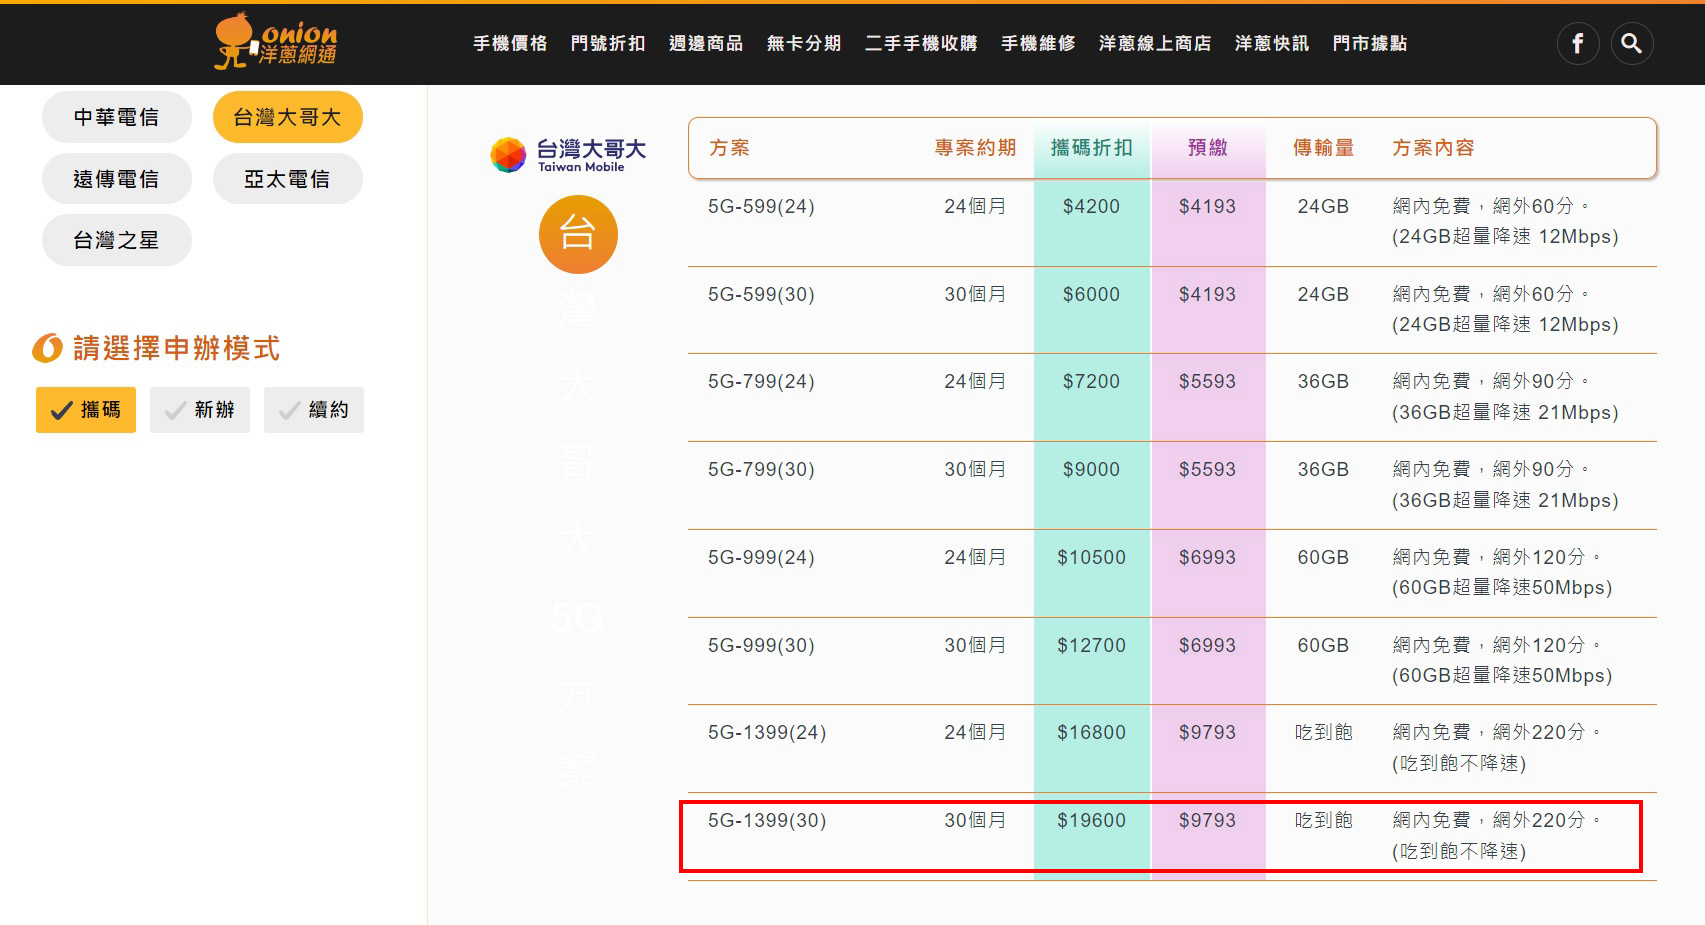Toggle the 新辦 application mode
Screen dimensions: 1705x925
[x=200, y=410]
